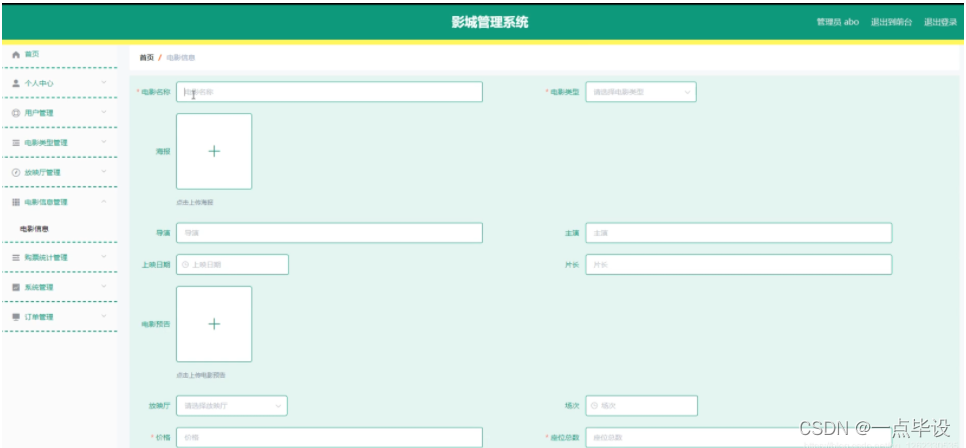This screenshot has width=966, height=448.
Task: Open 用户管理 sidebar menu
Action: pos(60,113)
